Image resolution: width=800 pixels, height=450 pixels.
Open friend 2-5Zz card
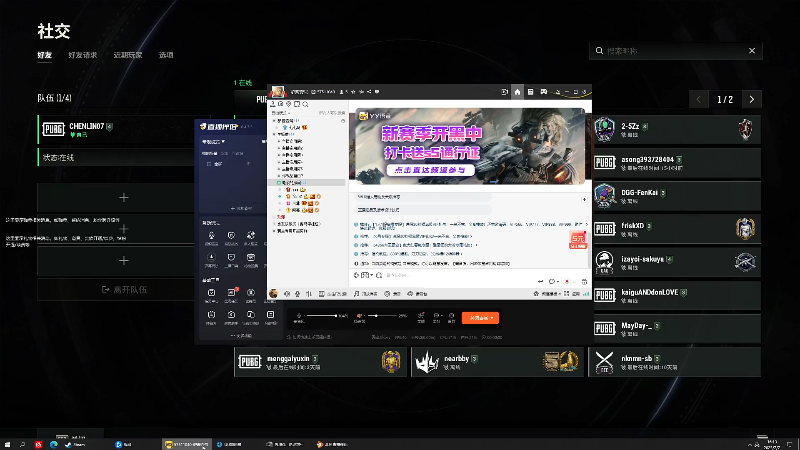tap(677, 130)
